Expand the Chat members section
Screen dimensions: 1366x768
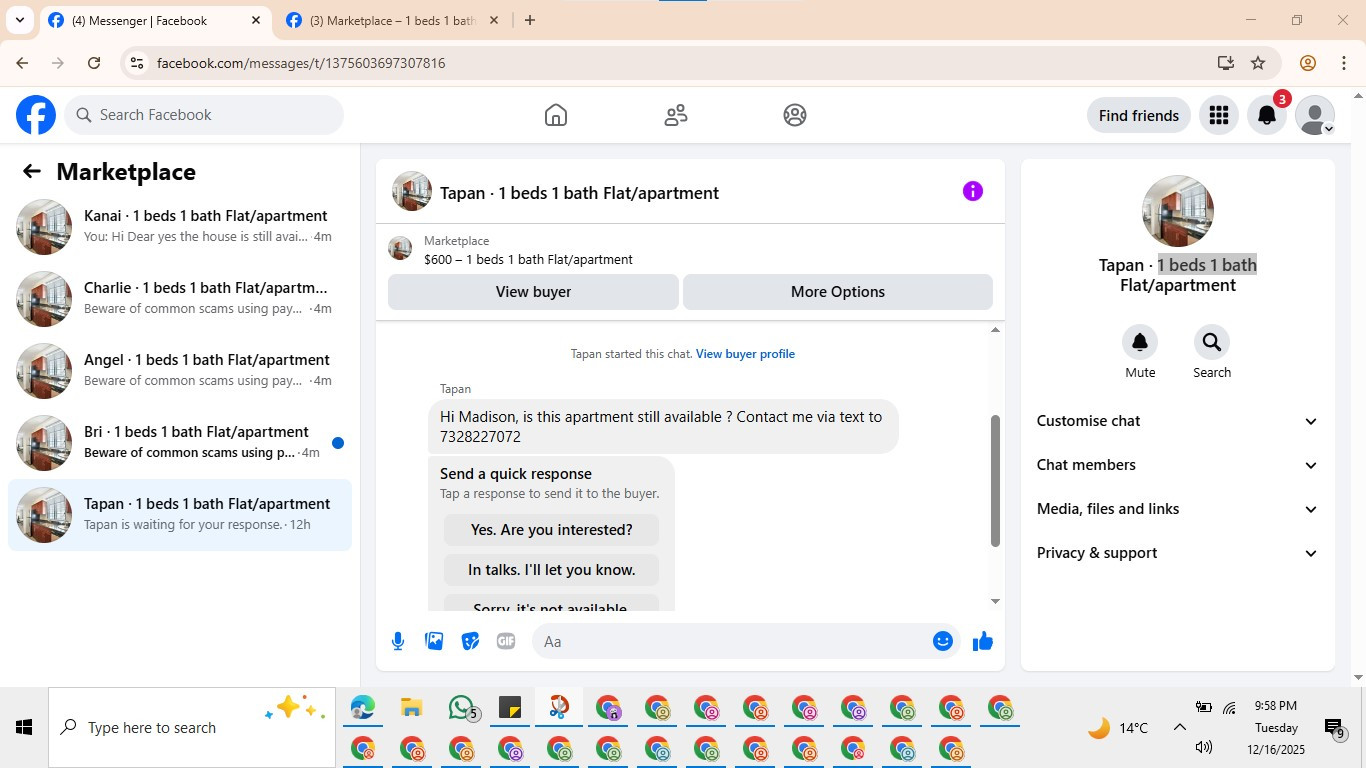click(x=1178, y=465)
